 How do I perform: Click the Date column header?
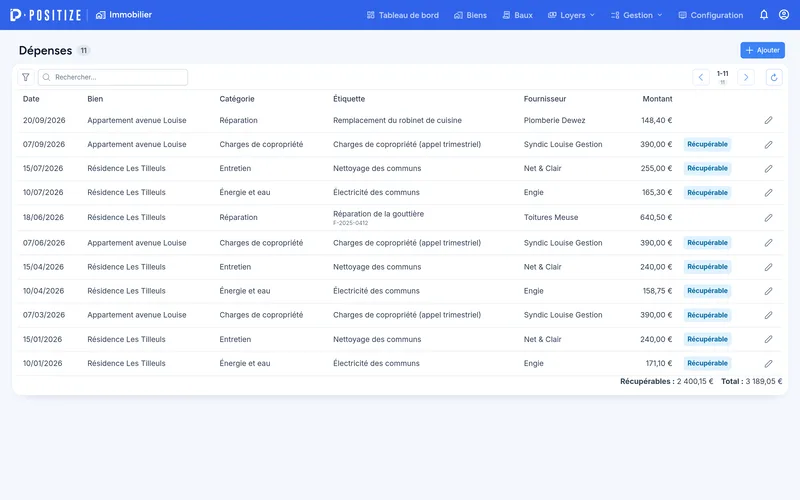click(x=31, y=99)
